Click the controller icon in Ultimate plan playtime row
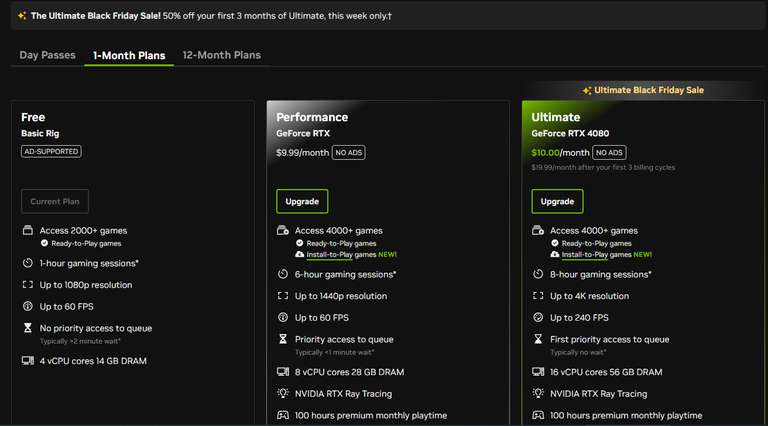This screenshot has height=426, width=768. (538, 415)
